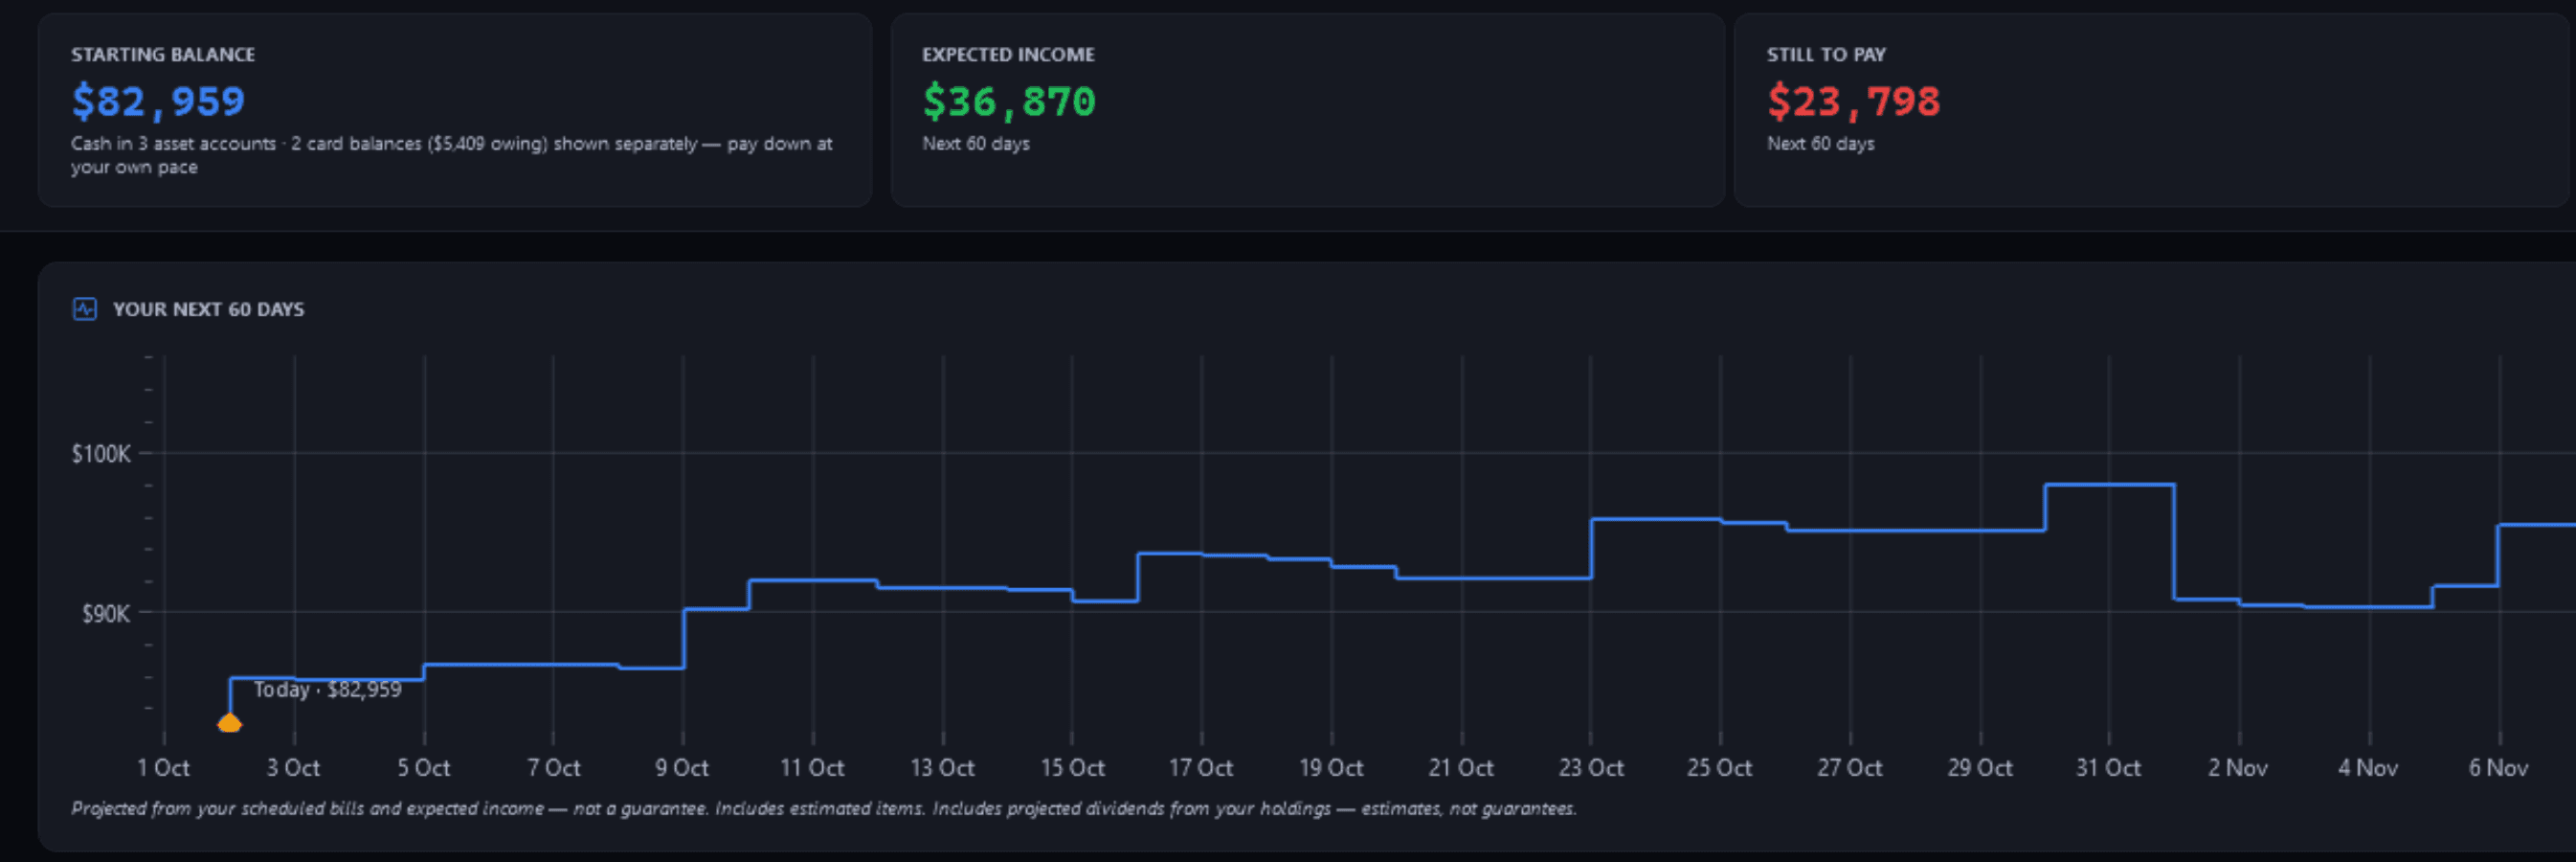Image resolution: width=2576 pixels, height=862 pixels.
Task: Click the STILL TO PAY heading
Action: click(1826, 54)
